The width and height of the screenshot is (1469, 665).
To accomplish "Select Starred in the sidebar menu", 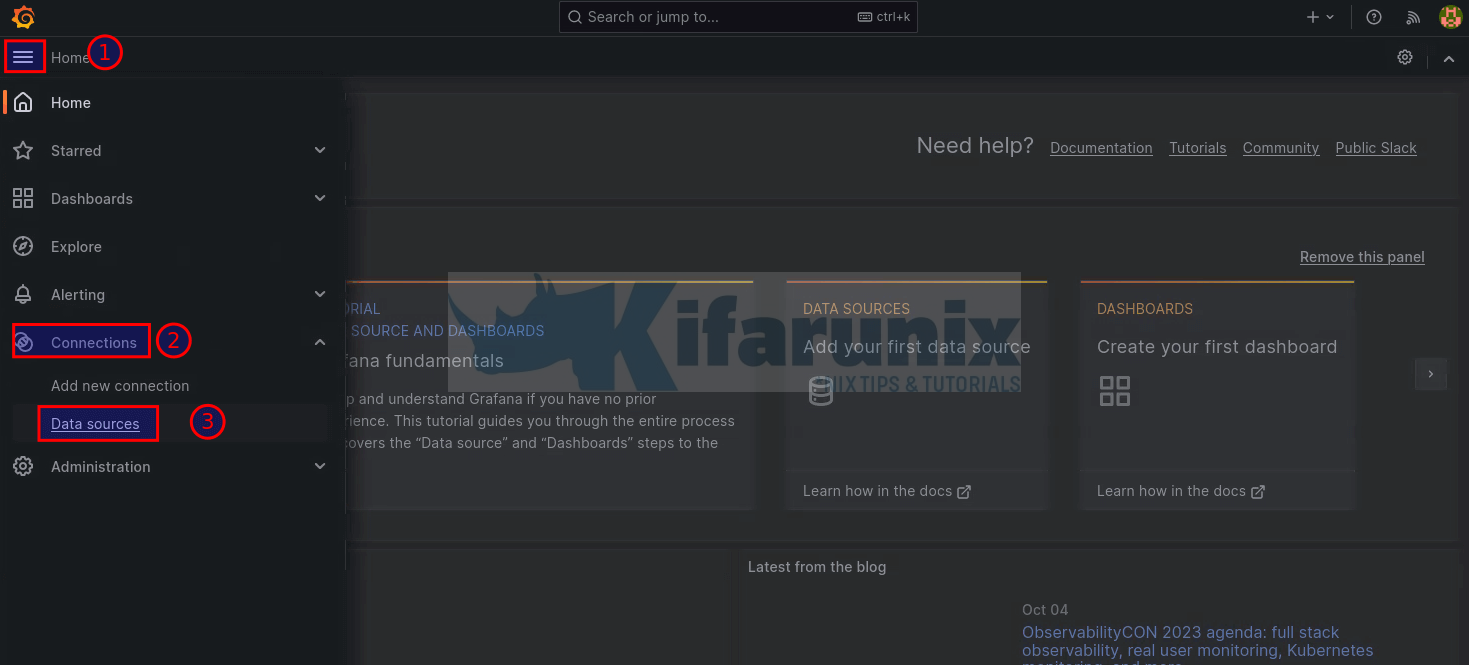I will [x=76, y=151].
